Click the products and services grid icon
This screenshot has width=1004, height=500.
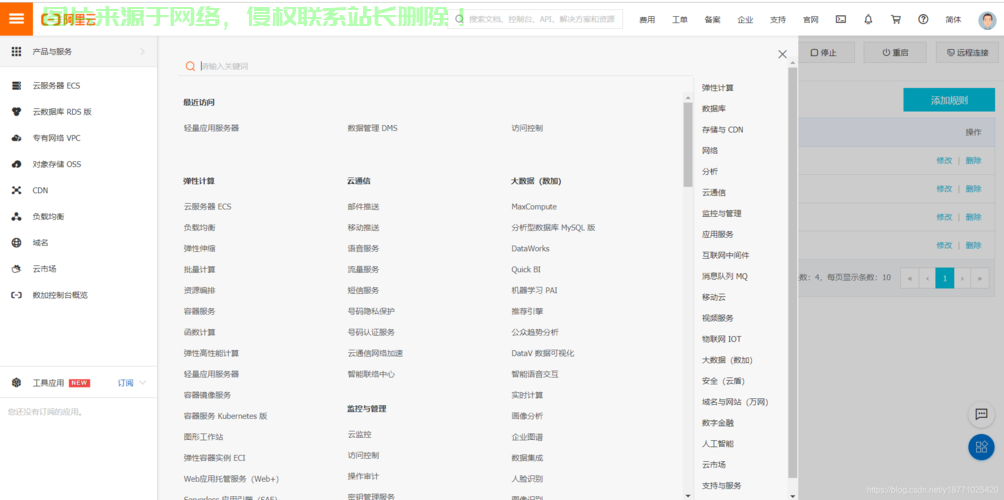click(17, 51)
